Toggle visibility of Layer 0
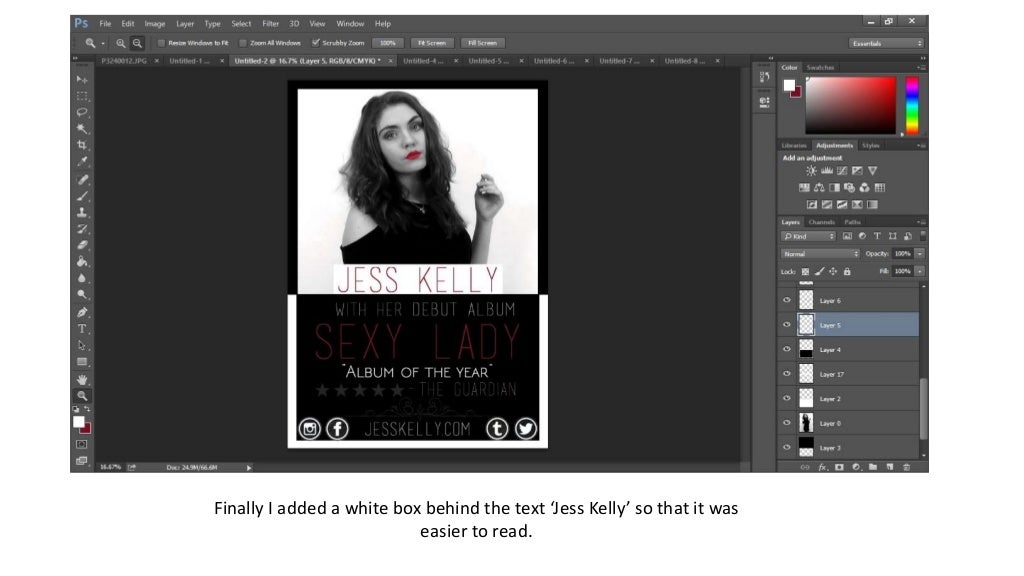This screenshot has height=576, width=1024. coord(787,423)
